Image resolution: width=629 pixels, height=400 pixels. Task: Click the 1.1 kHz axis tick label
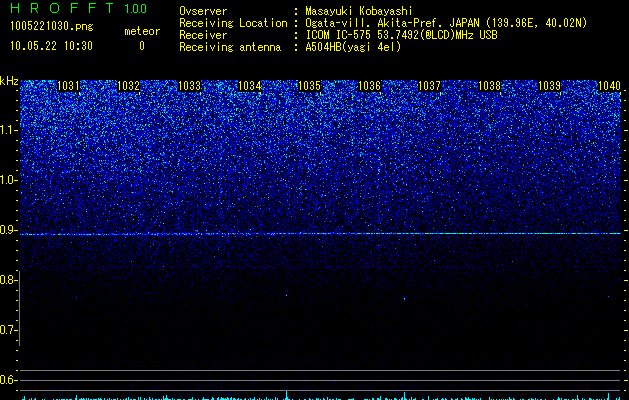pyautogui.click(x=8, y=130)
